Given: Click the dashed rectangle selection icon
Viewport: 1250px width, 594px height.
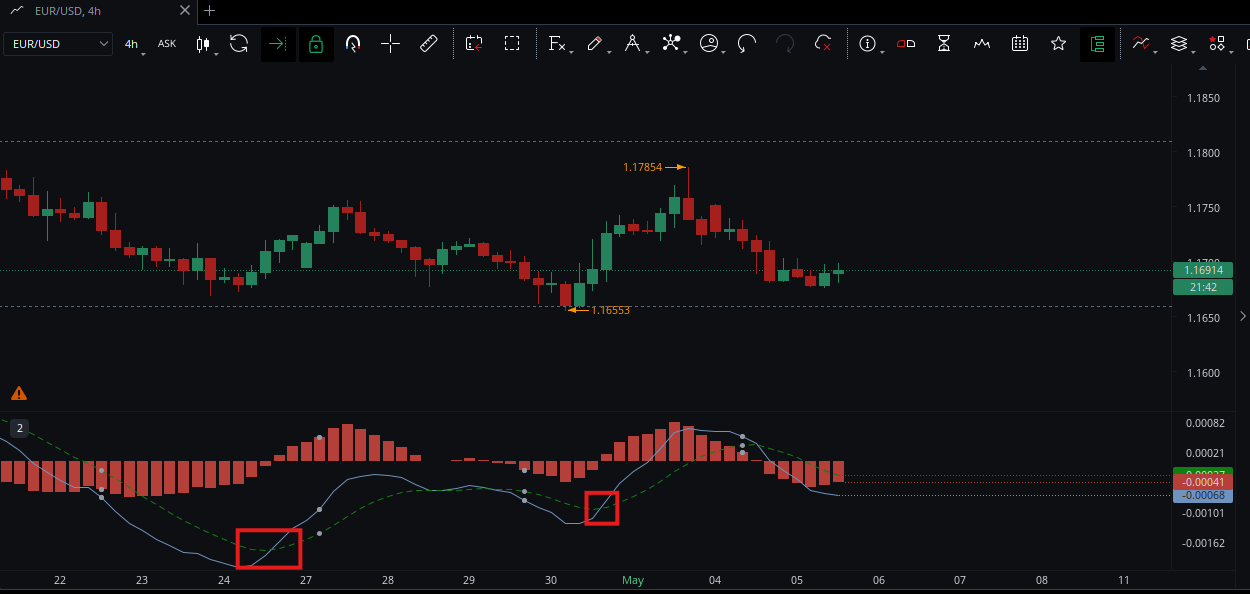Looking at the screenshot, I should click(512, 44).
